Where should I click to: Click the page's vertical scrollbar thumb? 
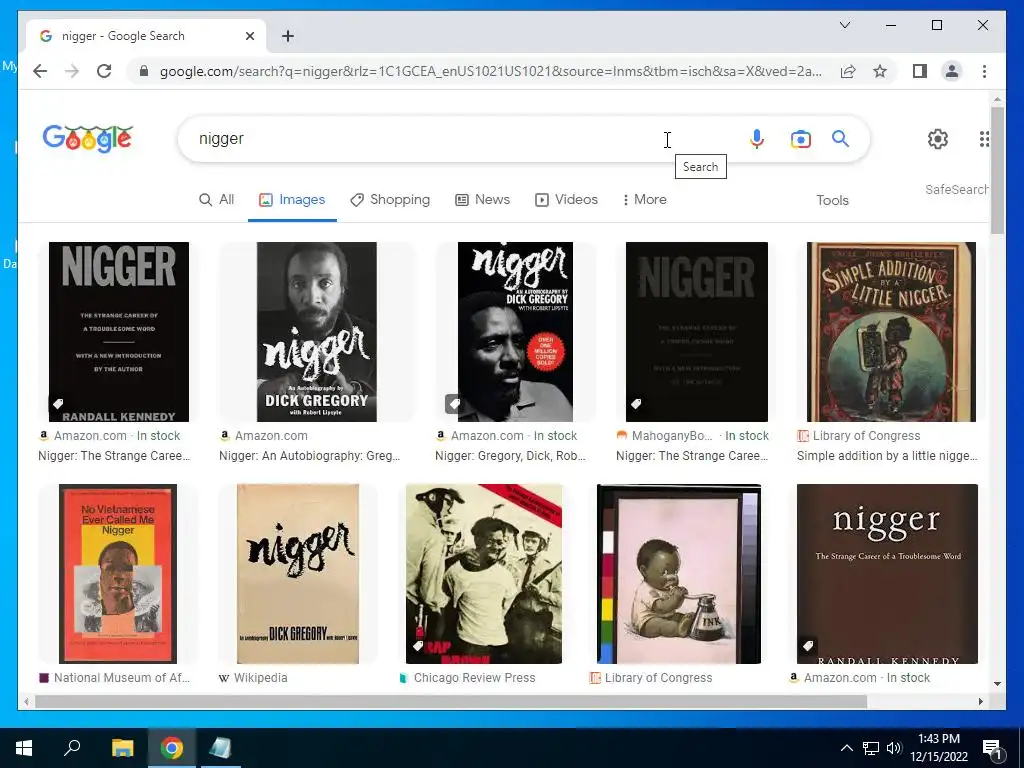coord(997,170)
